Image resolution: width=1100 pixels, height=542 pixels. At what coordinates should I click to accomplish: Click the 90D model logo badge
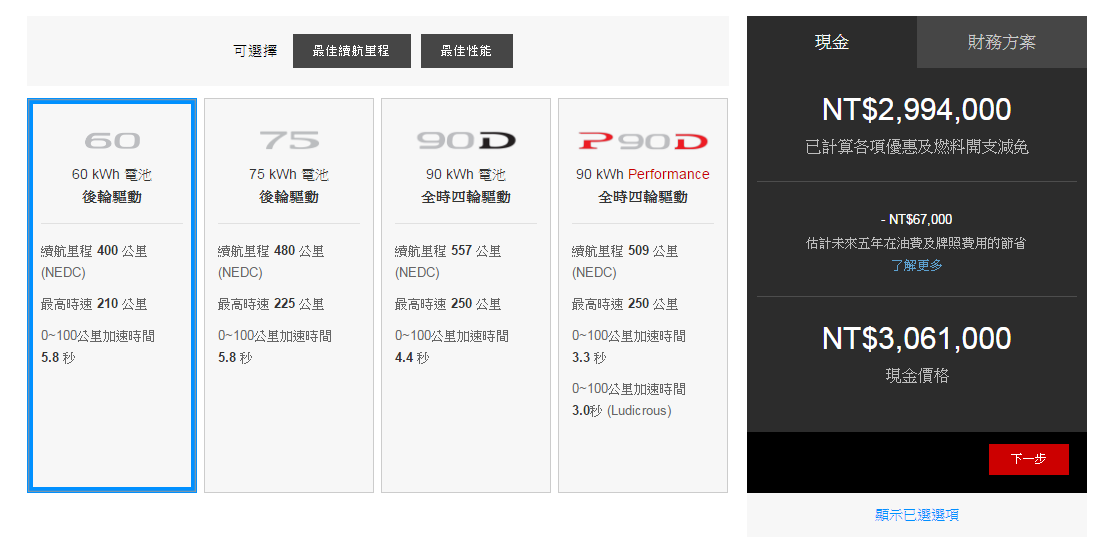coord(466,141)
